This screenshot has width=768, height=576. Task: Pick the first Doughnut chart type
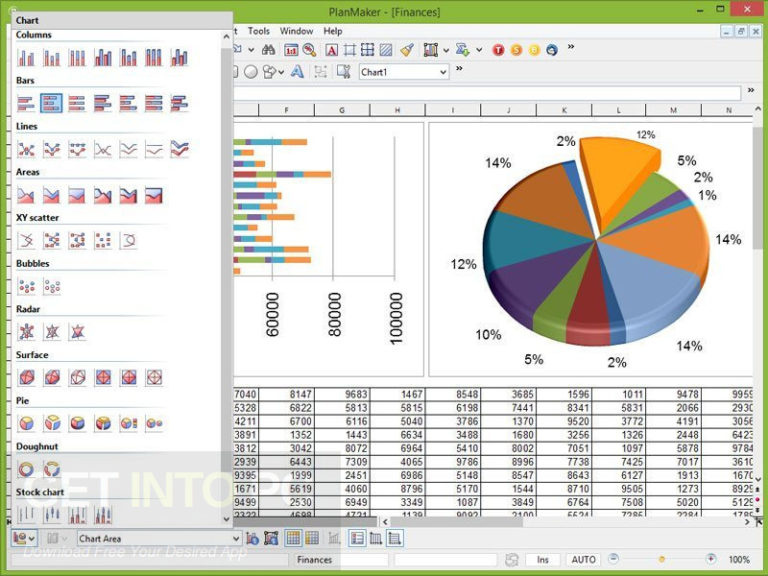click(26, 469)
